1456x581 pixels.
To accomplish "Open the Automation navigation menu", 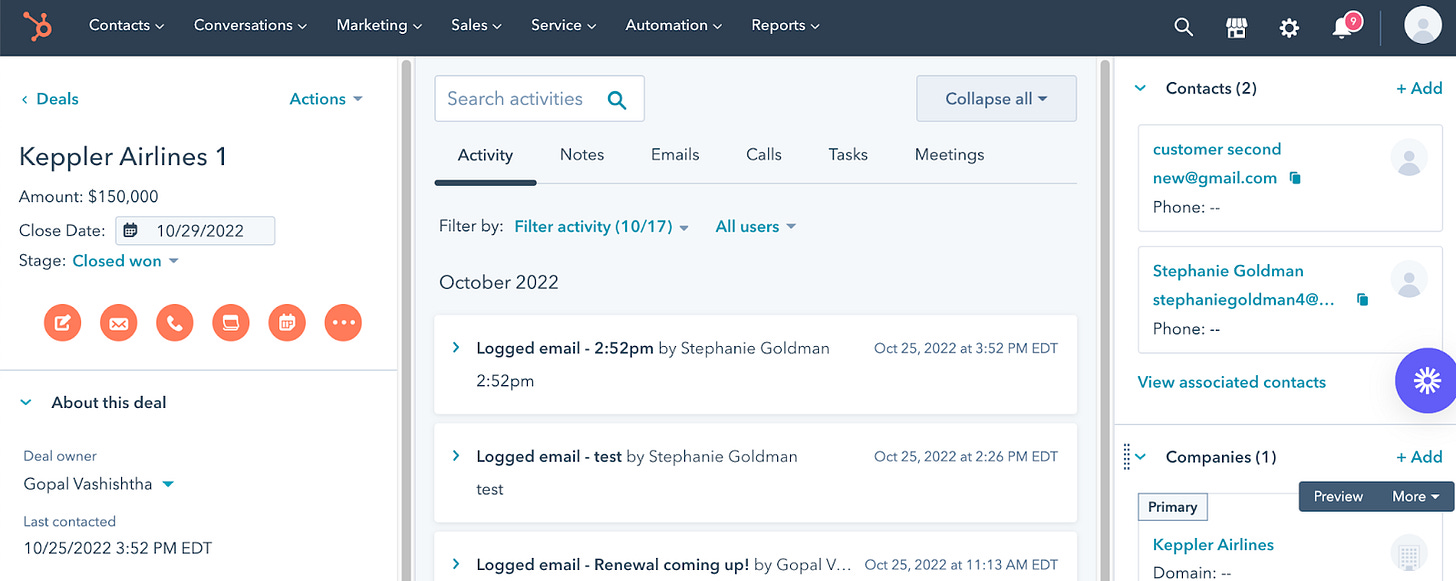I will [x=674, y=25].
